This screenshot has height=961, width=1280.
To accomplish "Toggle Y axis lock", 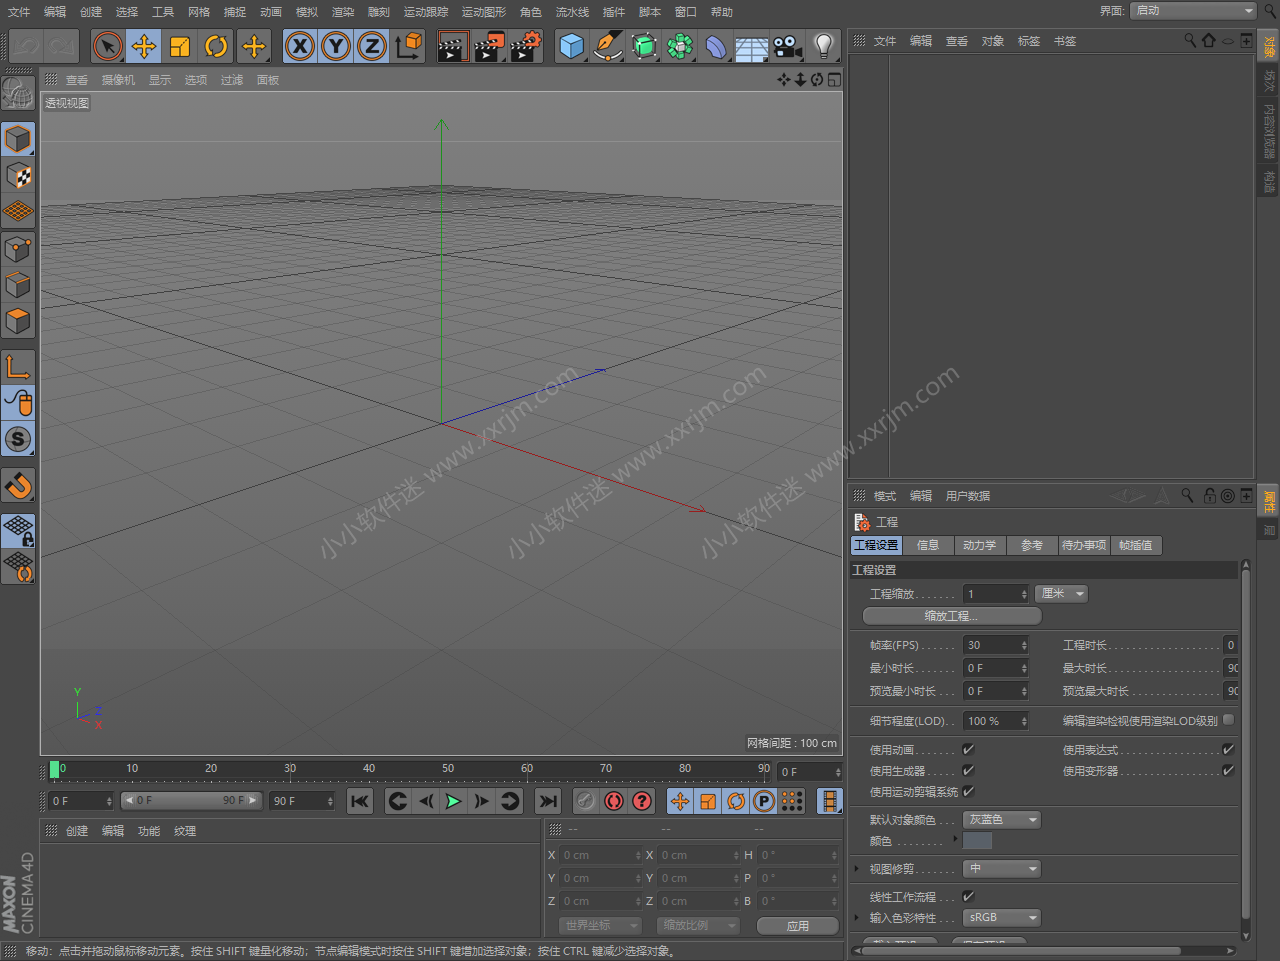I will coord(336,46).
